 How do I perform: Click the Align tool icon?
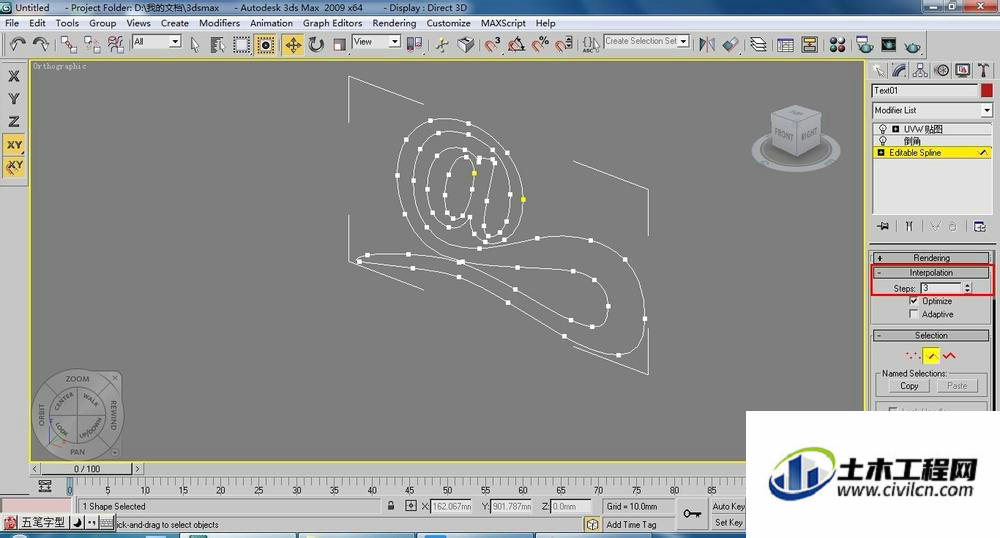coord(731,44)
